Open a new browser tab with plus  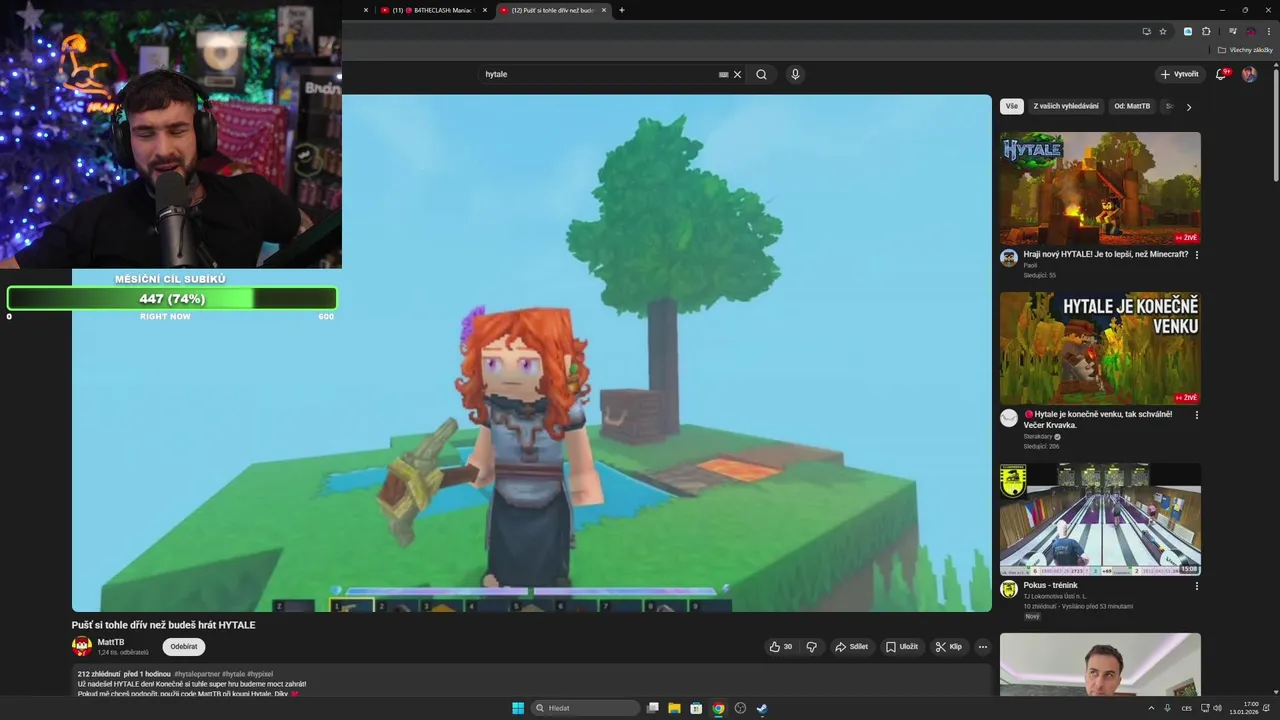pos(622,10)
